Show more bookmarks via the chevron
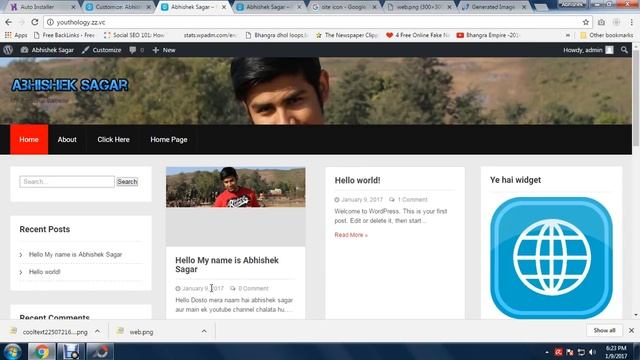The height and width of the screenshot is (360, 640). pyautogui.click(x=568, y=35)
